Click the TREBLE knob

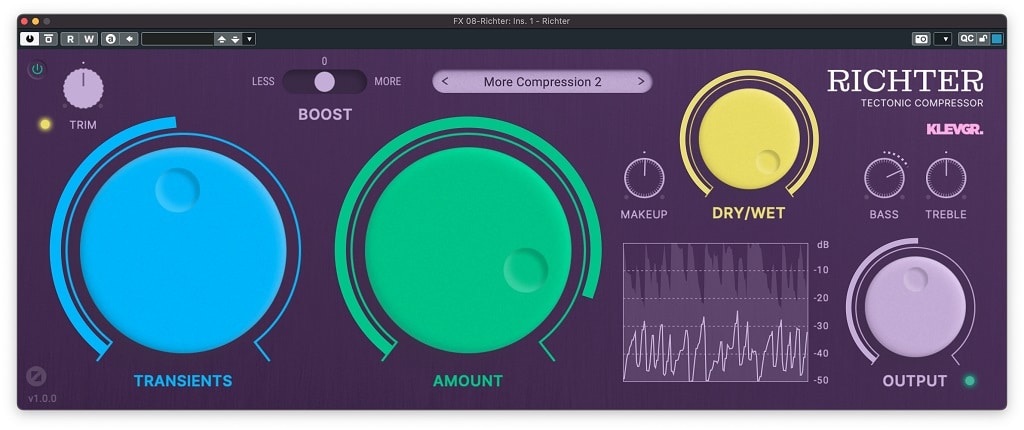946,178
